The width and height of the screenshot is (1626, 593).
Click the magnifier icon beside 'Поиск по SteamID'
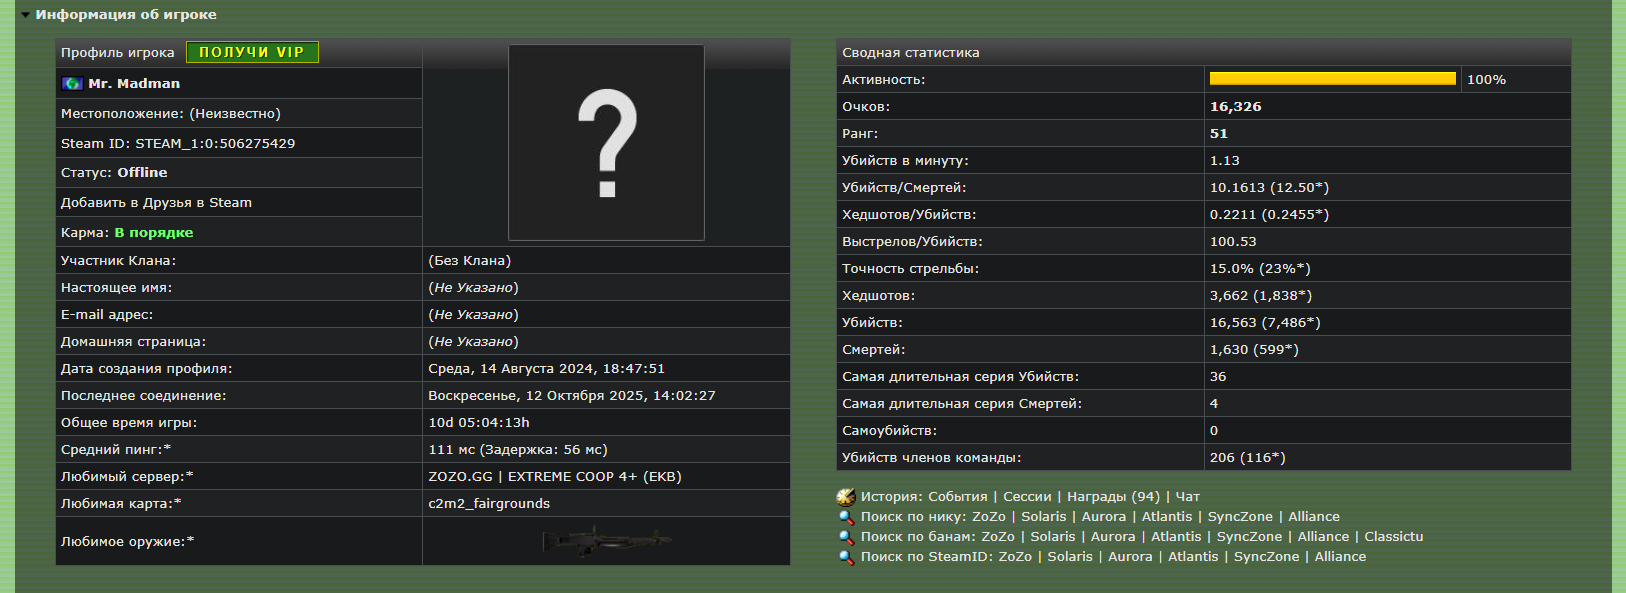[x=846, y=557]
